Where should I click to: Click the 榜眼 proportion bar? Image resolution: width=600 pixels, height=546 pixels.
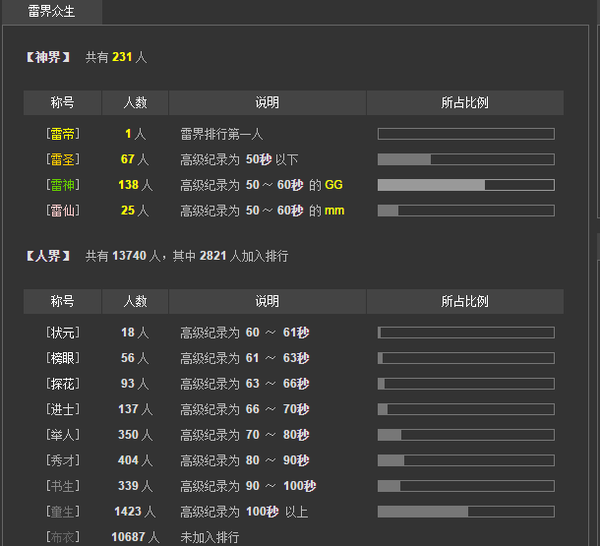466,358
